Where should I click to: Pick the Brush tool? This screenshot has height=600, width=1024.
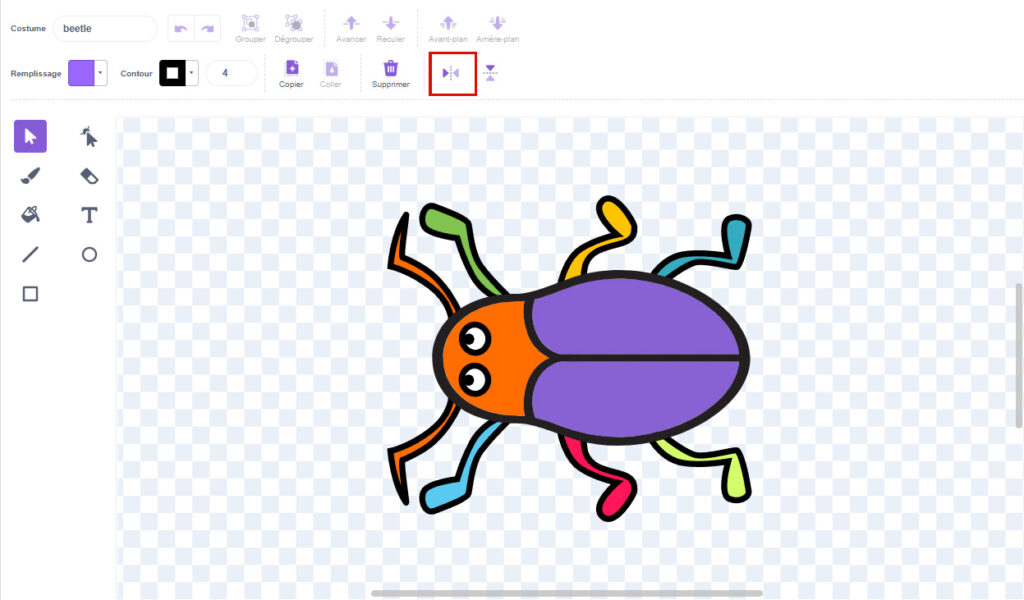[30, 176]
